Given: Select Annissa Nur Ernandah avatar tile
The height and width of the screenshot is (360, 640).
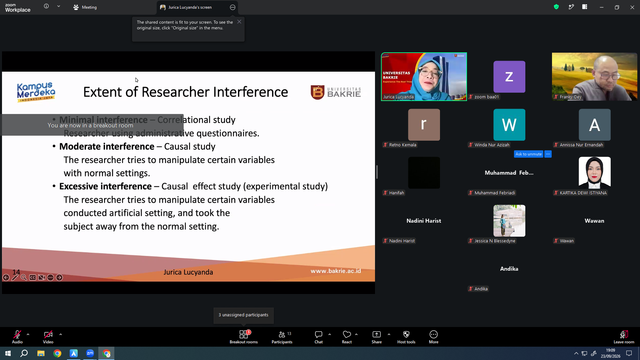Looking at the screenshot, I should [x=594, y=124].
